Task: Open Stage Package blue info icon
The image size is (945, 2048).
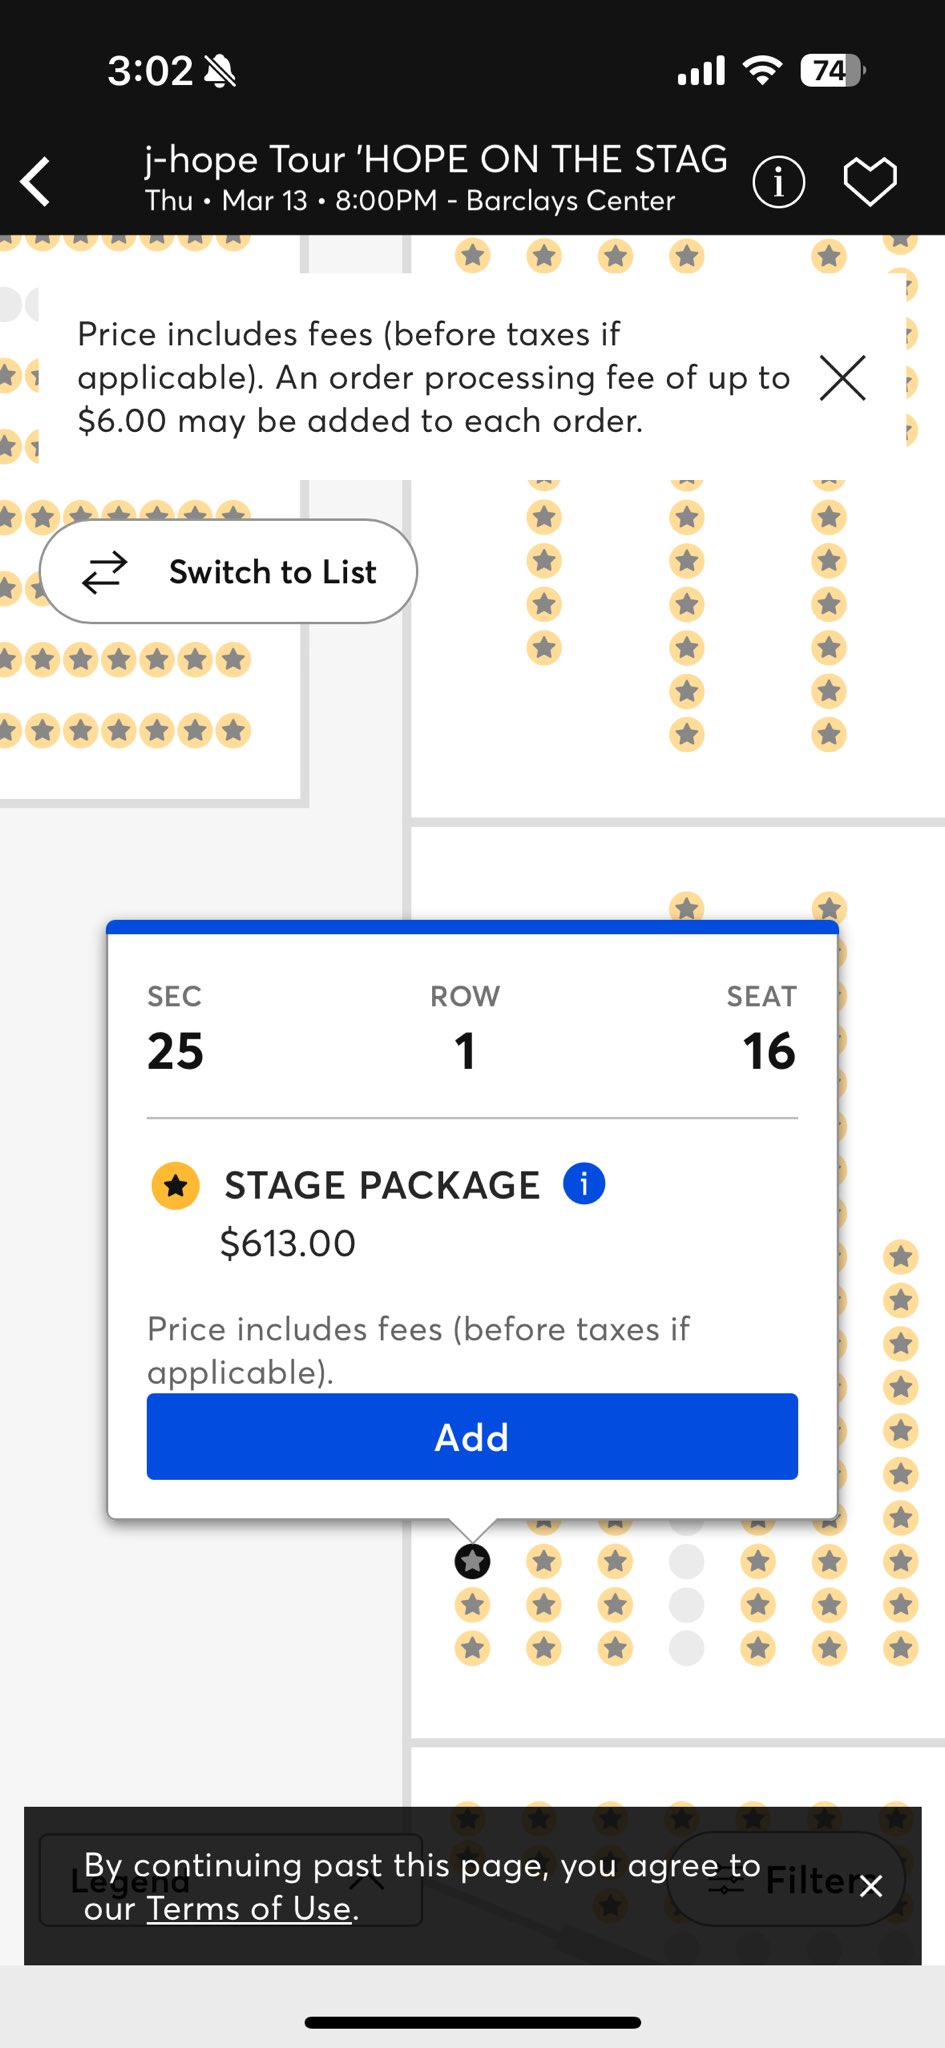Action: click(x=584, y=1184)
